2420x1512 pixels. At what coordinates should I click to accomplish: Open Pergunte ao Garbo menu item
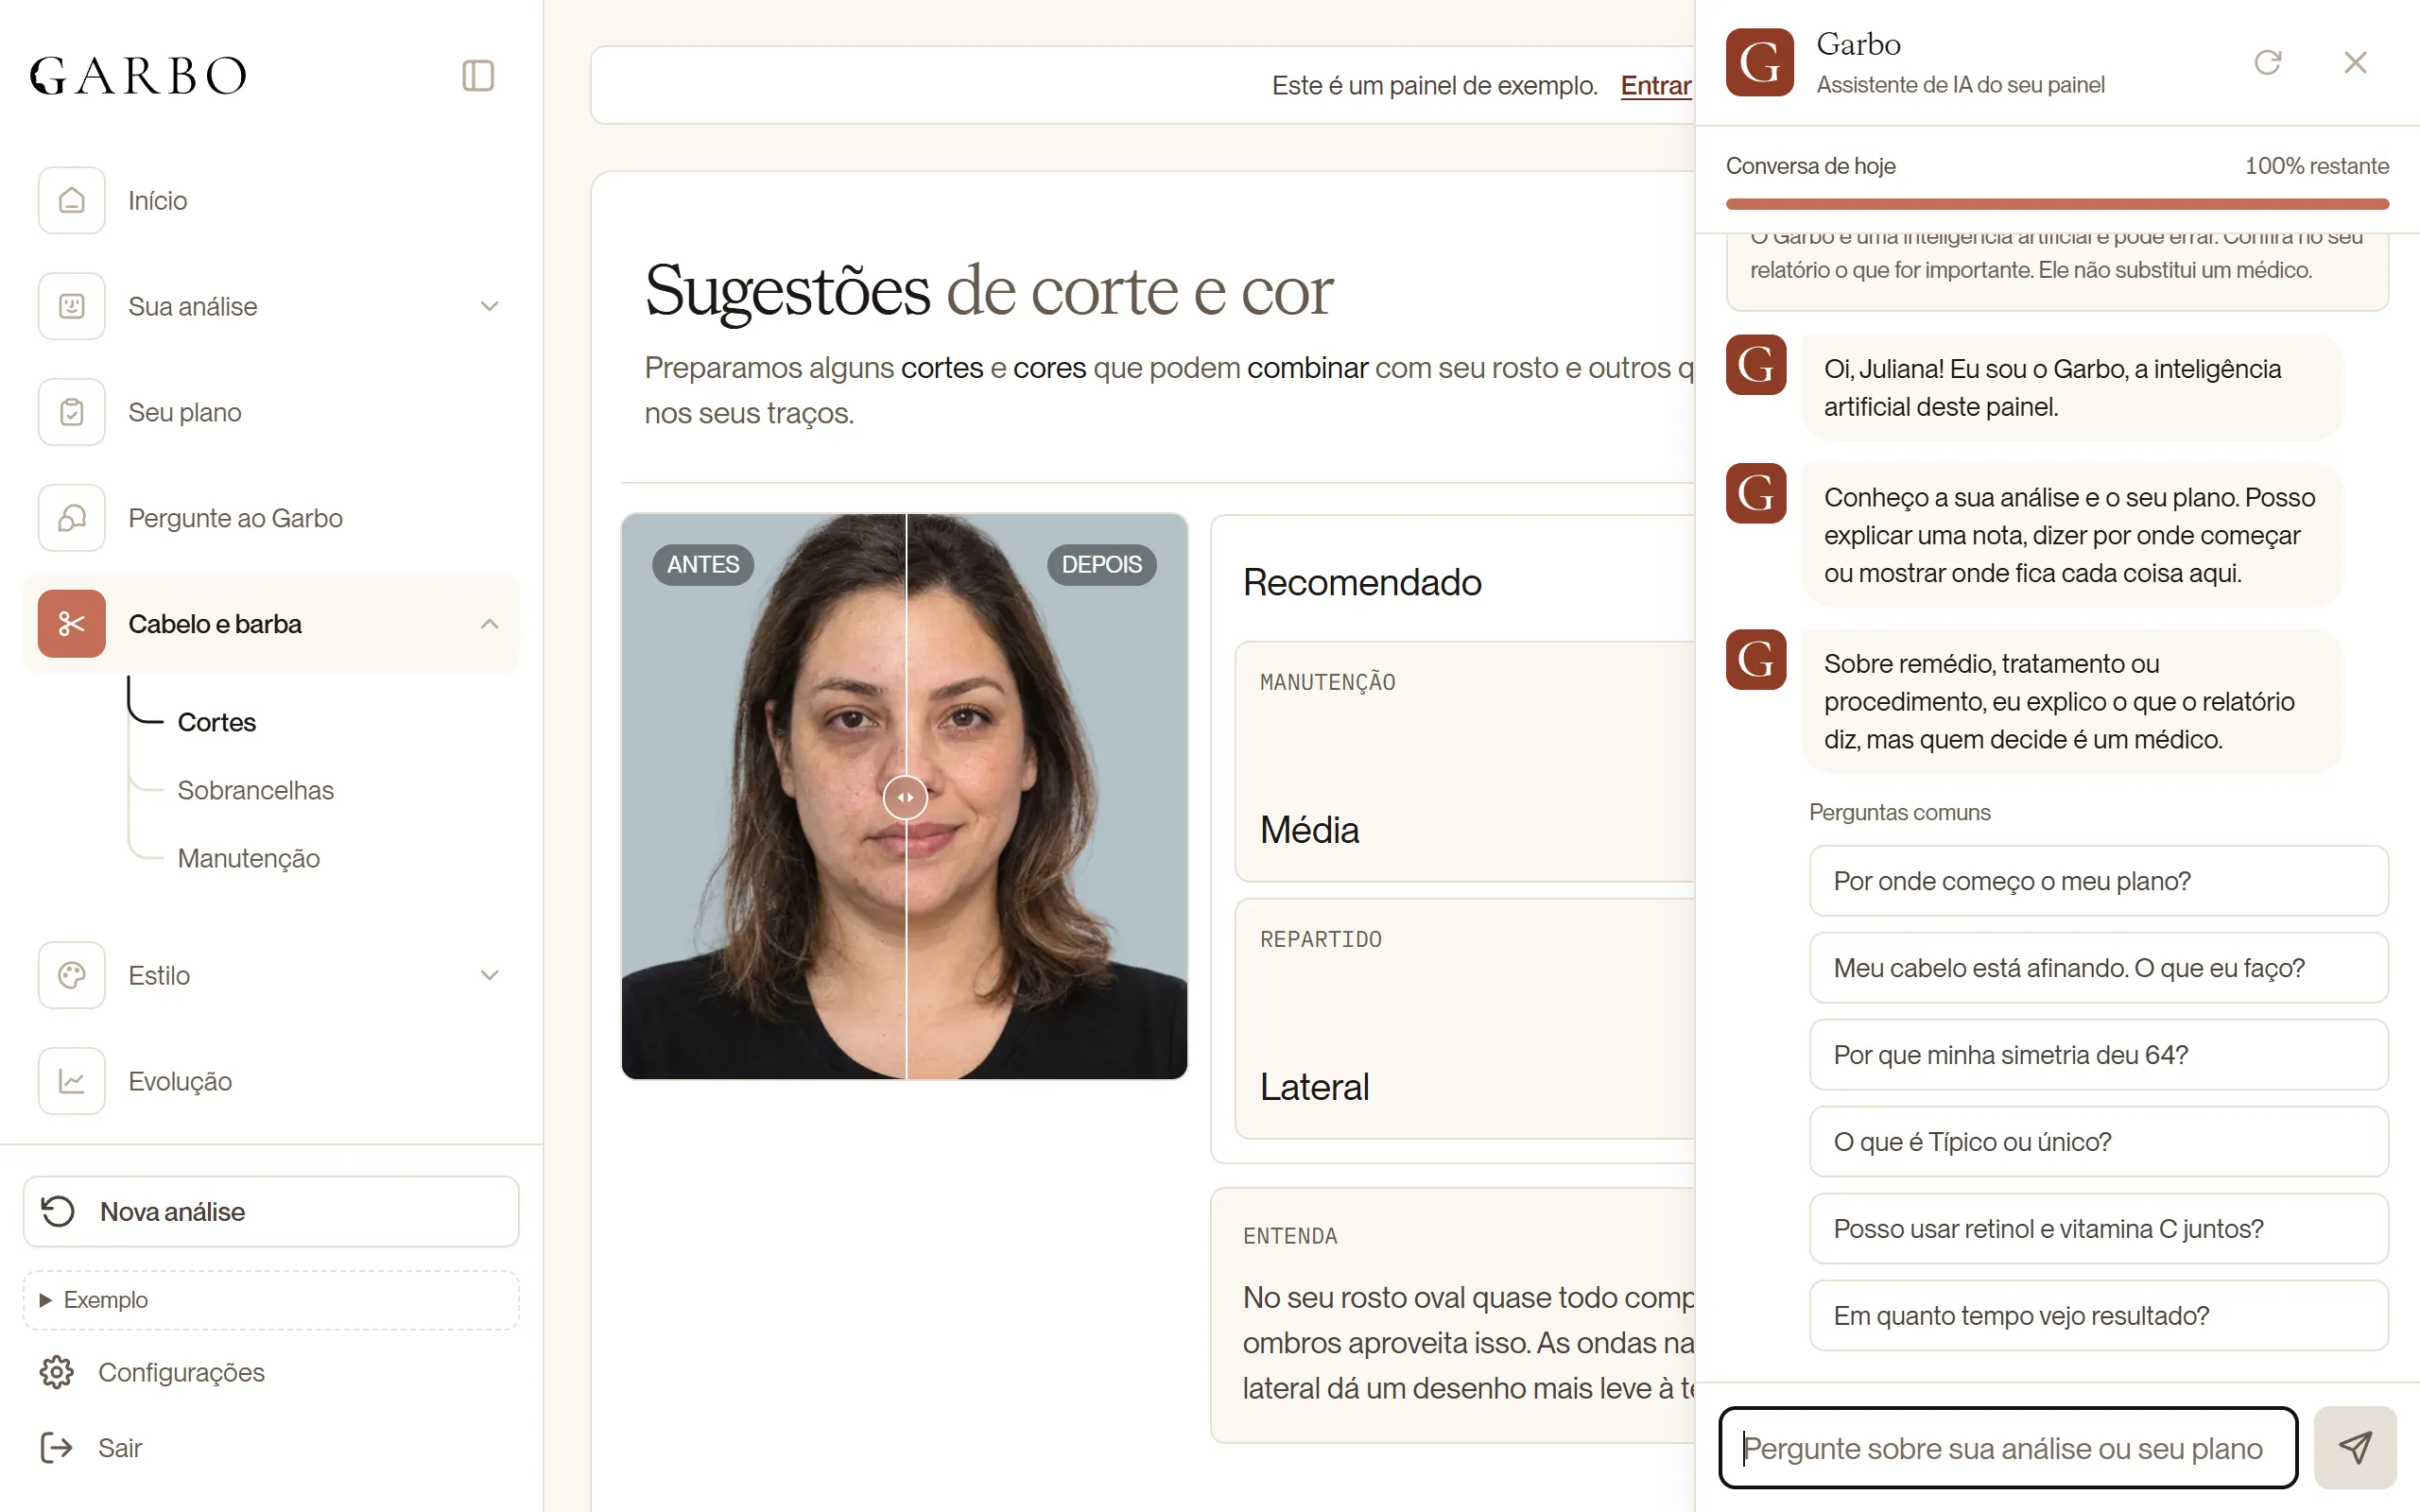271,518
